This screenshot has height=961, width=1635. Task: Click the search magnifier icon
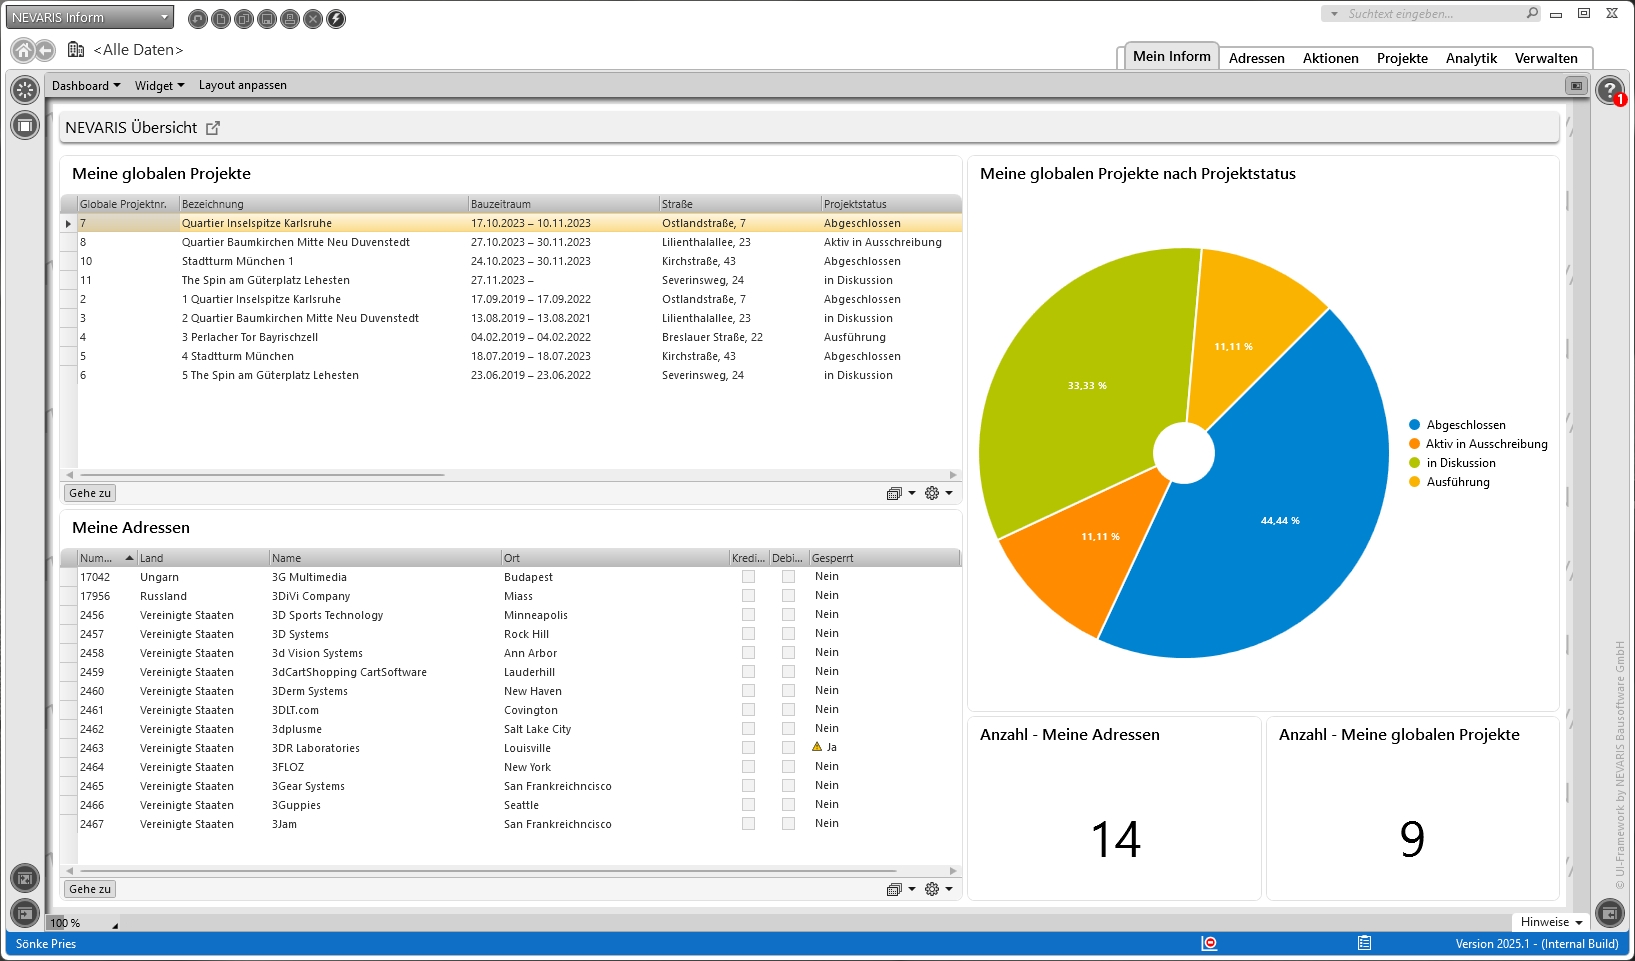coord(1532,13)
